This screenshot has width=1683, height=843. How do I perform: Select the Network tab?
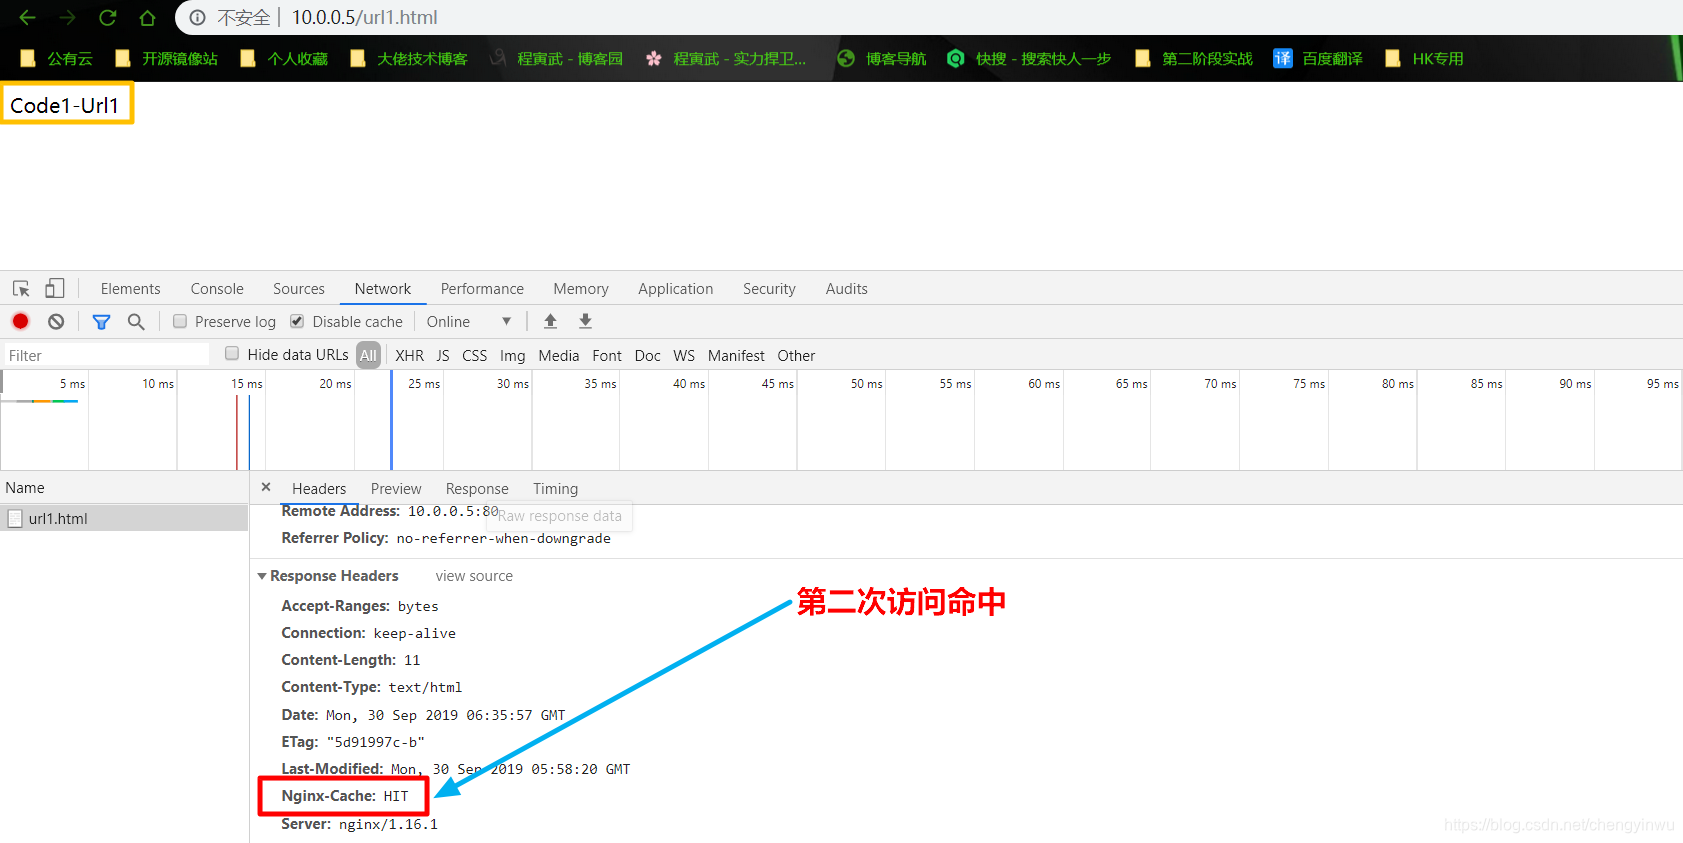[383, 289]
